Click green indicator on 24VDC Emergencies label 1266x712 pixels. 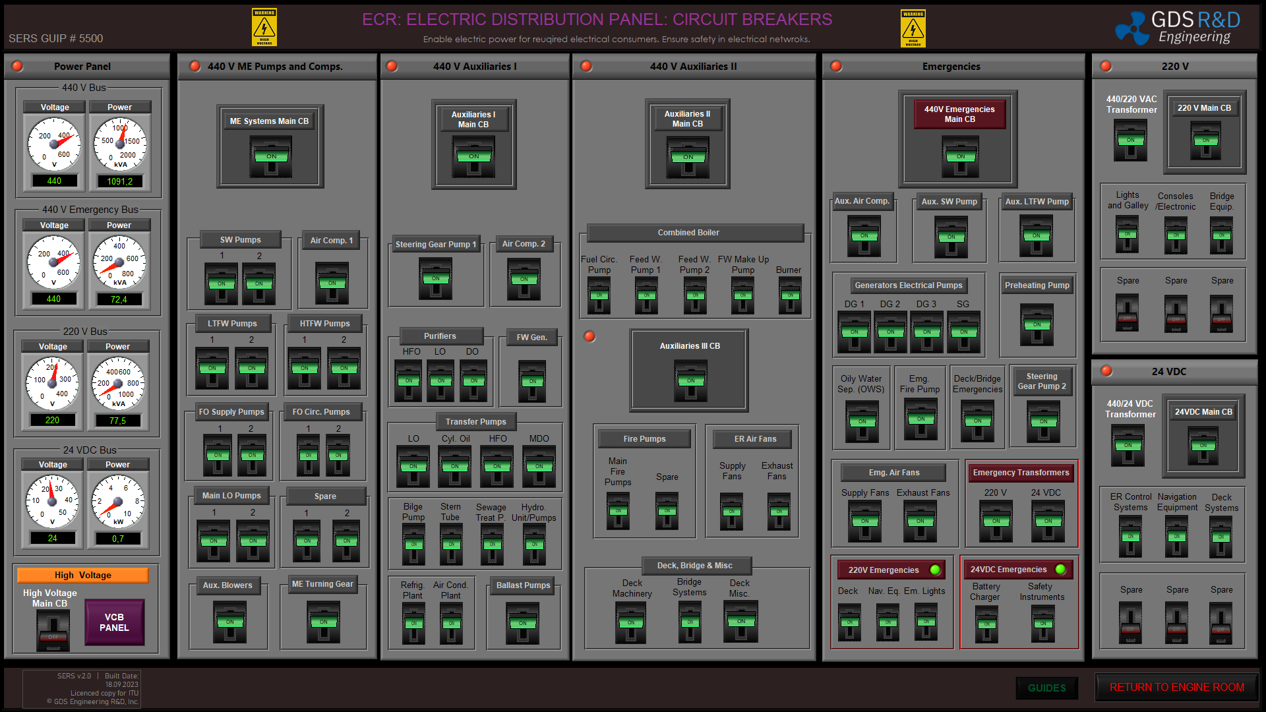1061,570
